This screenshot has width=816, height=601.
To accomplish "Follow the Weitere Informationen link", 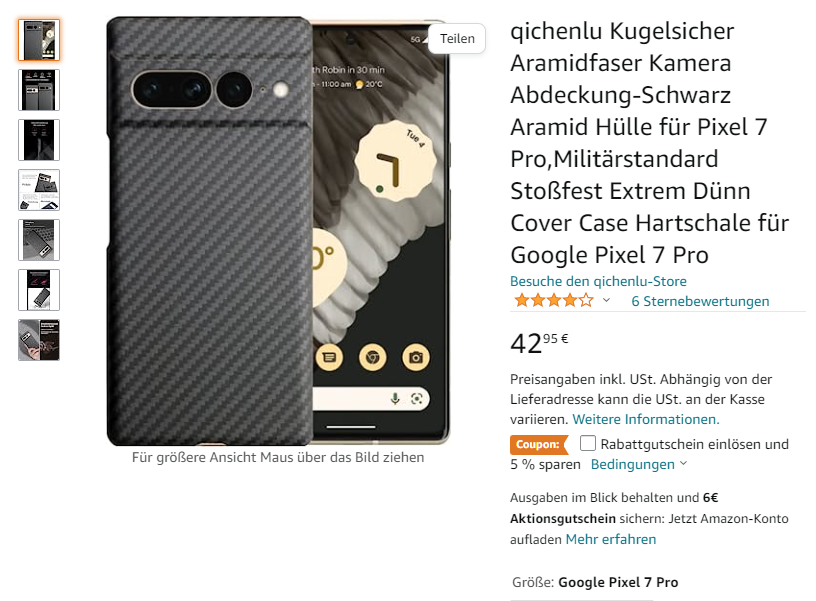I will (x=646, y=419).
